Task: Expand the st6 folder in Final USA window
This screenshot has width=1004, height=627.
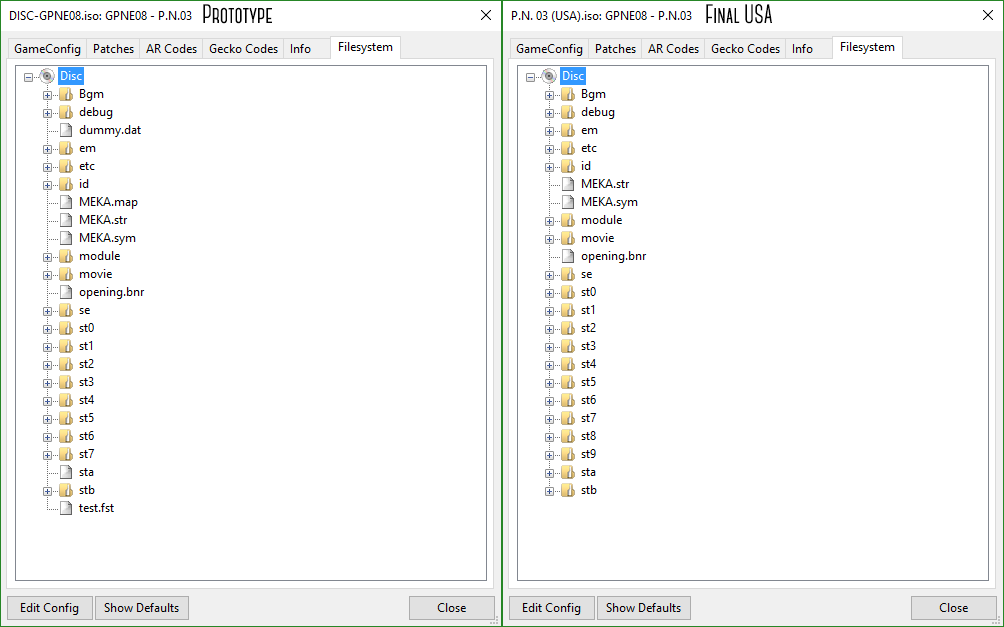Action: (549, 401)
